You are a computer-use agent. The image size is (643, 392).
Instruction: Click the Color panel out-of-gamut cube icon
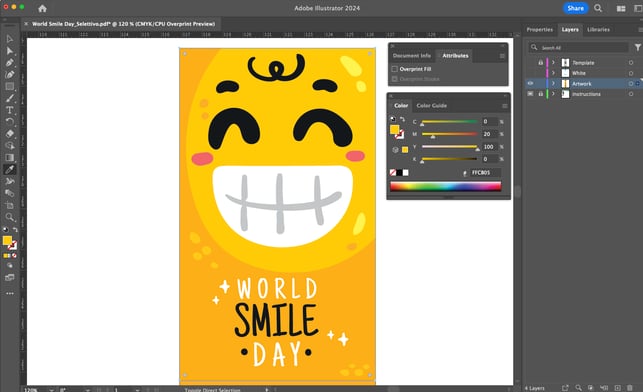395,150
